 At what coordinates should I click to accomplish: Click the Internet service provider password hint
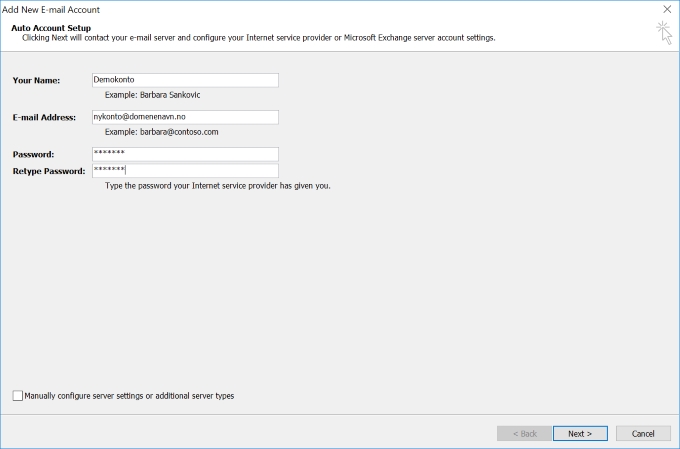click(218, 186)
